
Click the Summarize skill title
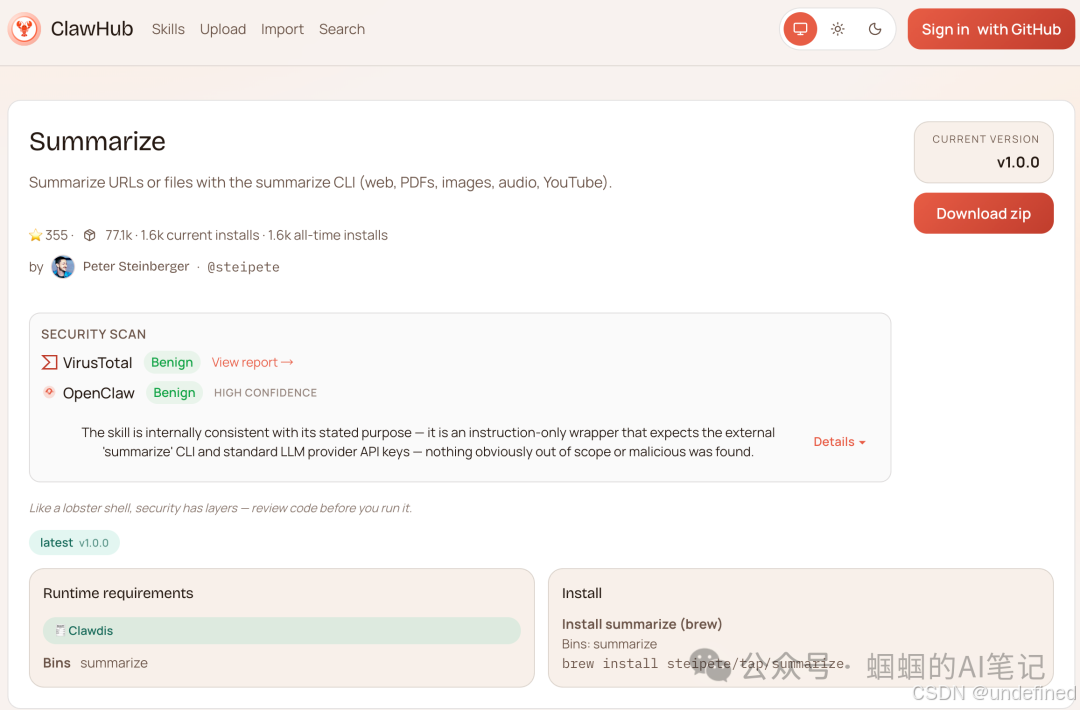tap(97, 141)
